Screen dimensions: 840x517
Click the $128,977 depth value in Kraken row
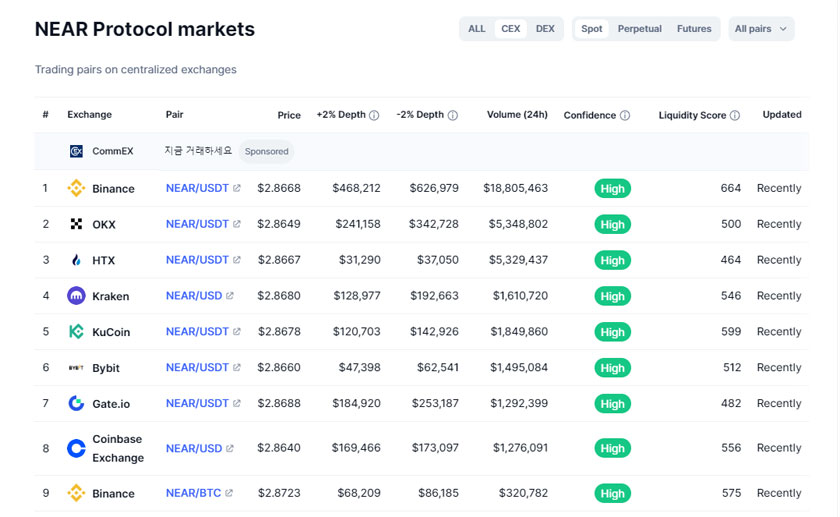[x=357, y=296]
